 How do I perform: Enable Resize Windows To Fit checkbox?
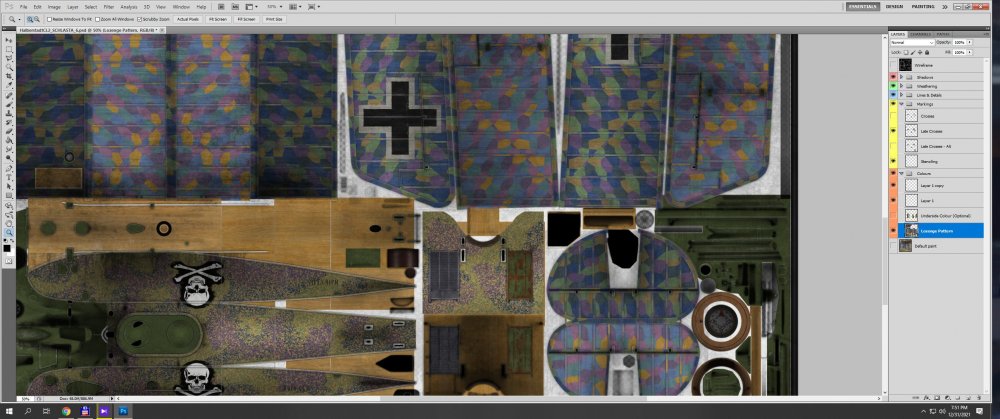tap(50, 19)
